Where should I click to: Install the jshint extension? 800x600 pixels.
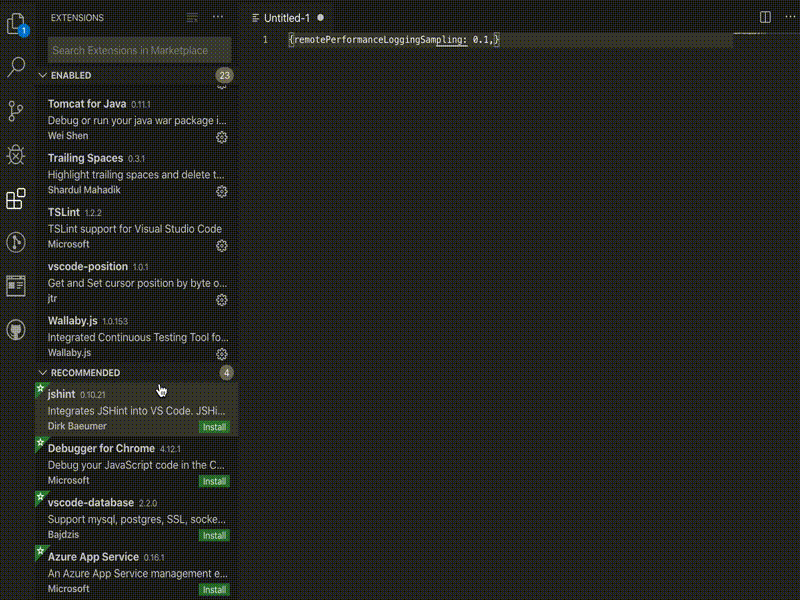click(x=214, y=427)
